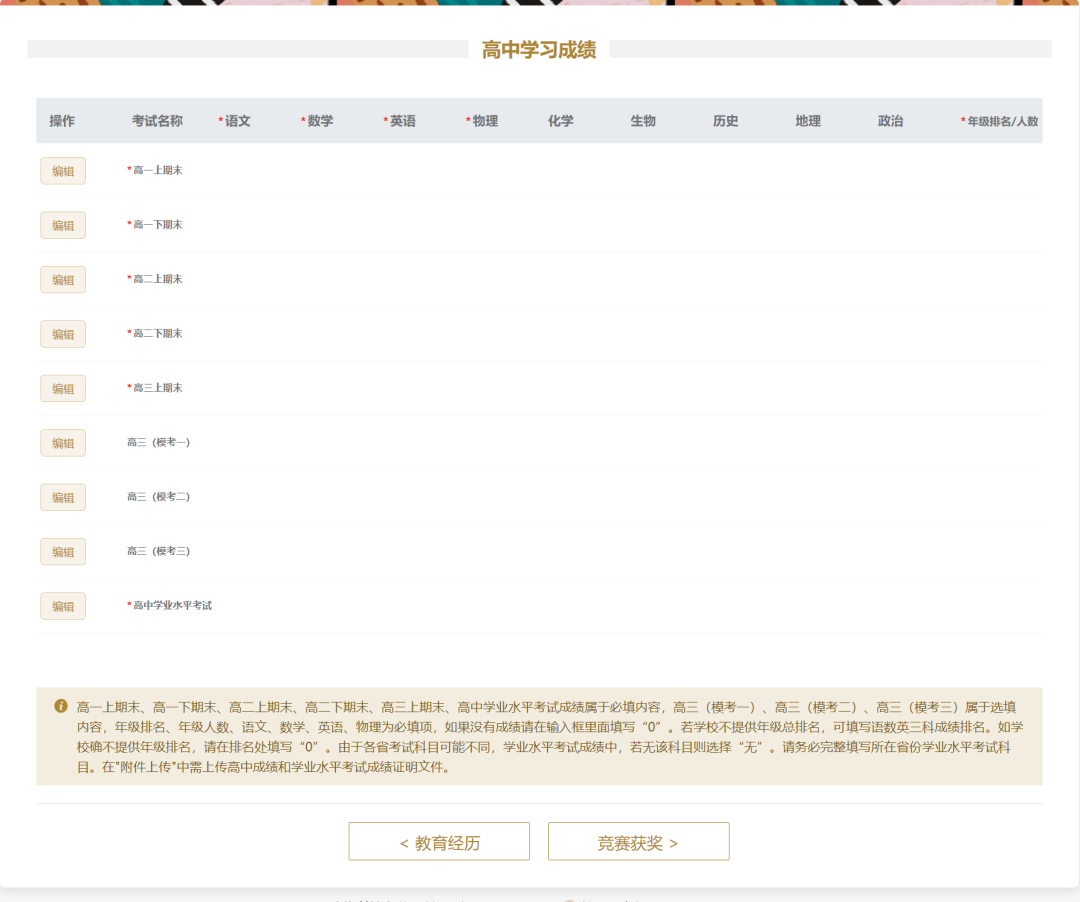Go back to 教育经历 section
This screenshot has width=1080, height=902.
[438, 841]
